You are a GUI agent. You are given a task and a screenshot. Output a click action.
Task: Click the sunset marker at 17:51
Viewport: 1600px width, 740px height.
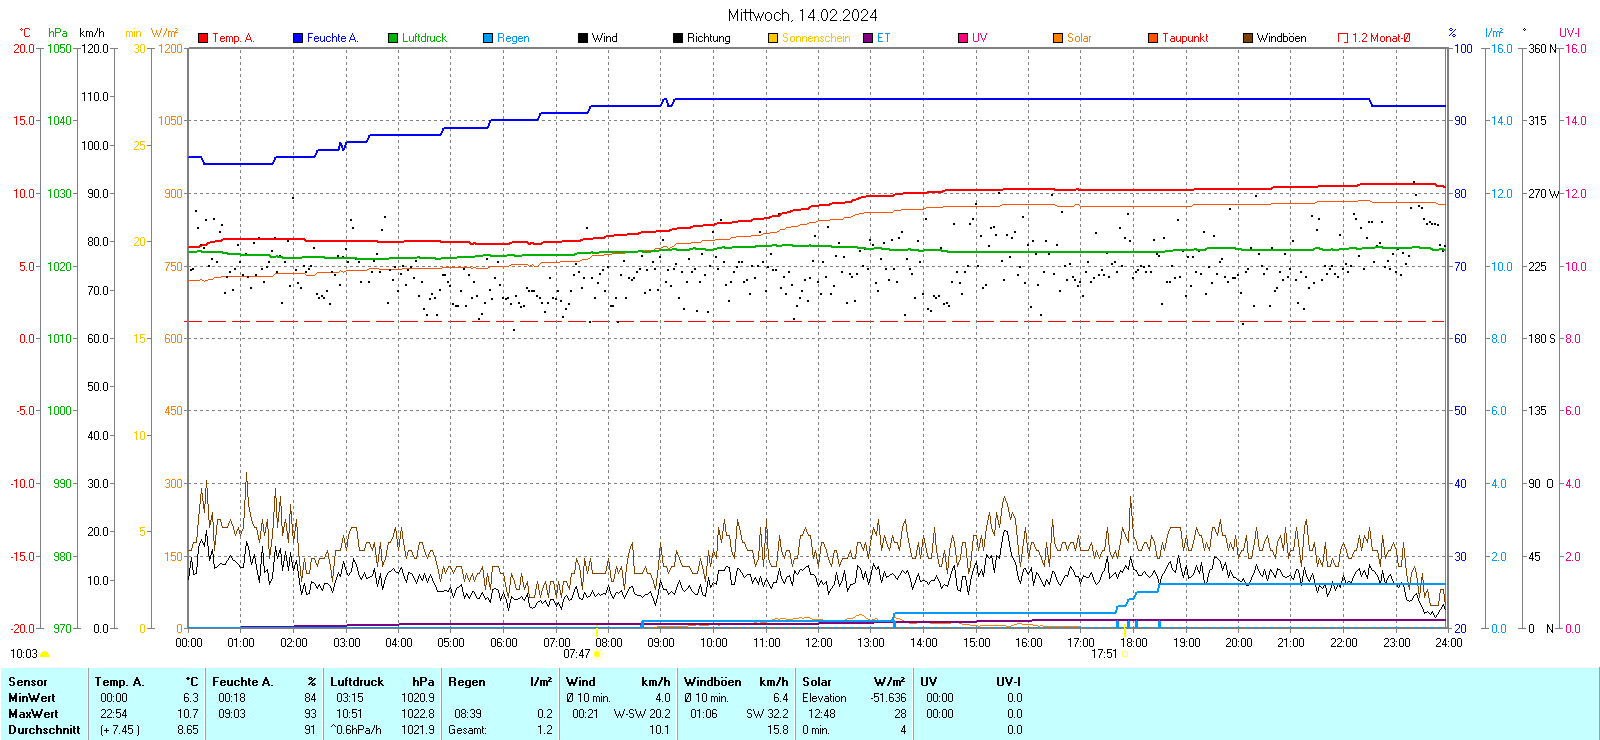click(1124, 654)
